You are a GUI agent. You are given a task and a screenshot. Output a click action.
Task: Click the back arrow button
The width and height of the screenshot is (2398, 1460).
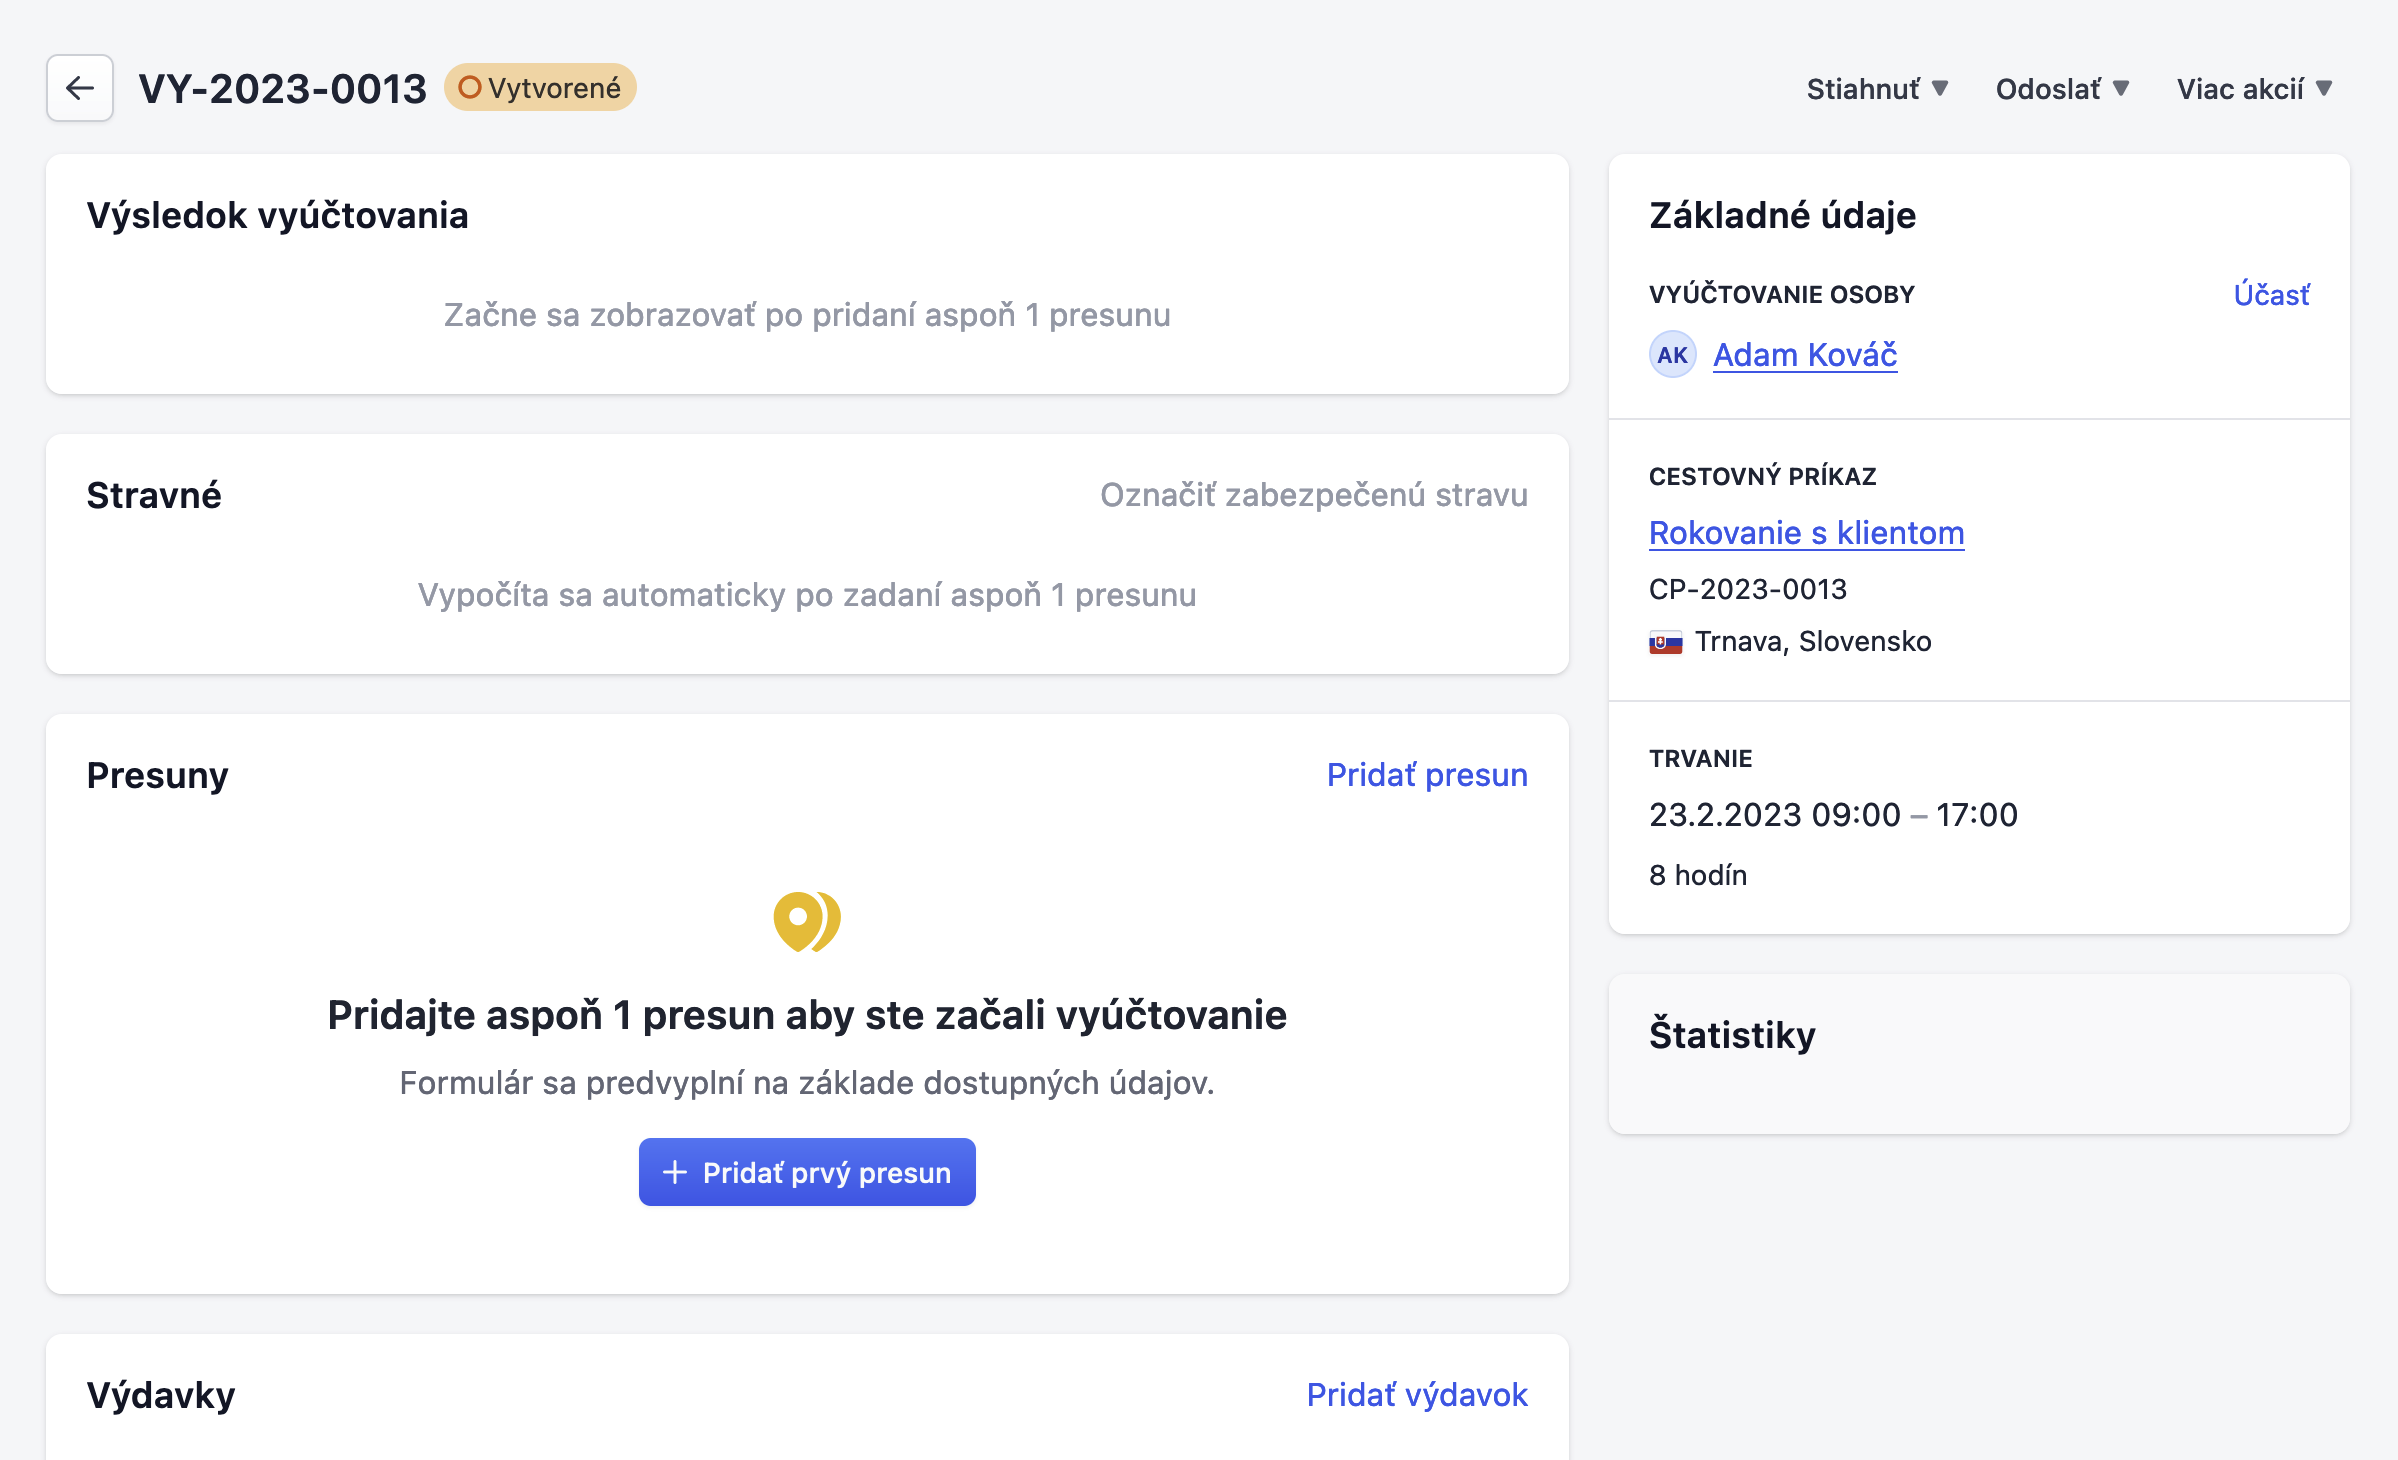click(80, 88)
